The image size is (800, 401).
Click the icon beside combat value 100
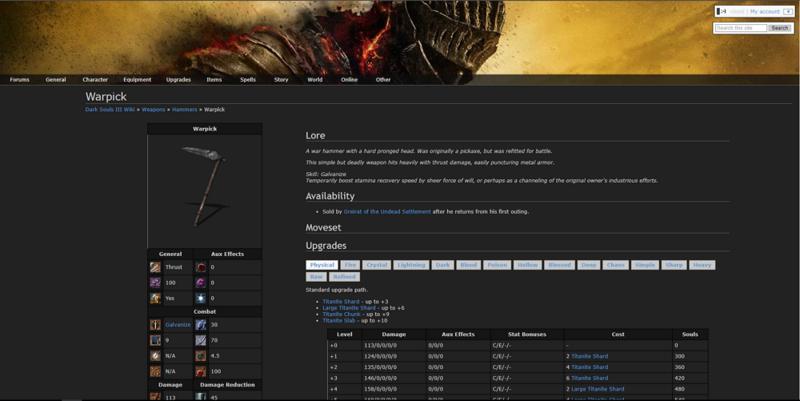click(201, 371)
